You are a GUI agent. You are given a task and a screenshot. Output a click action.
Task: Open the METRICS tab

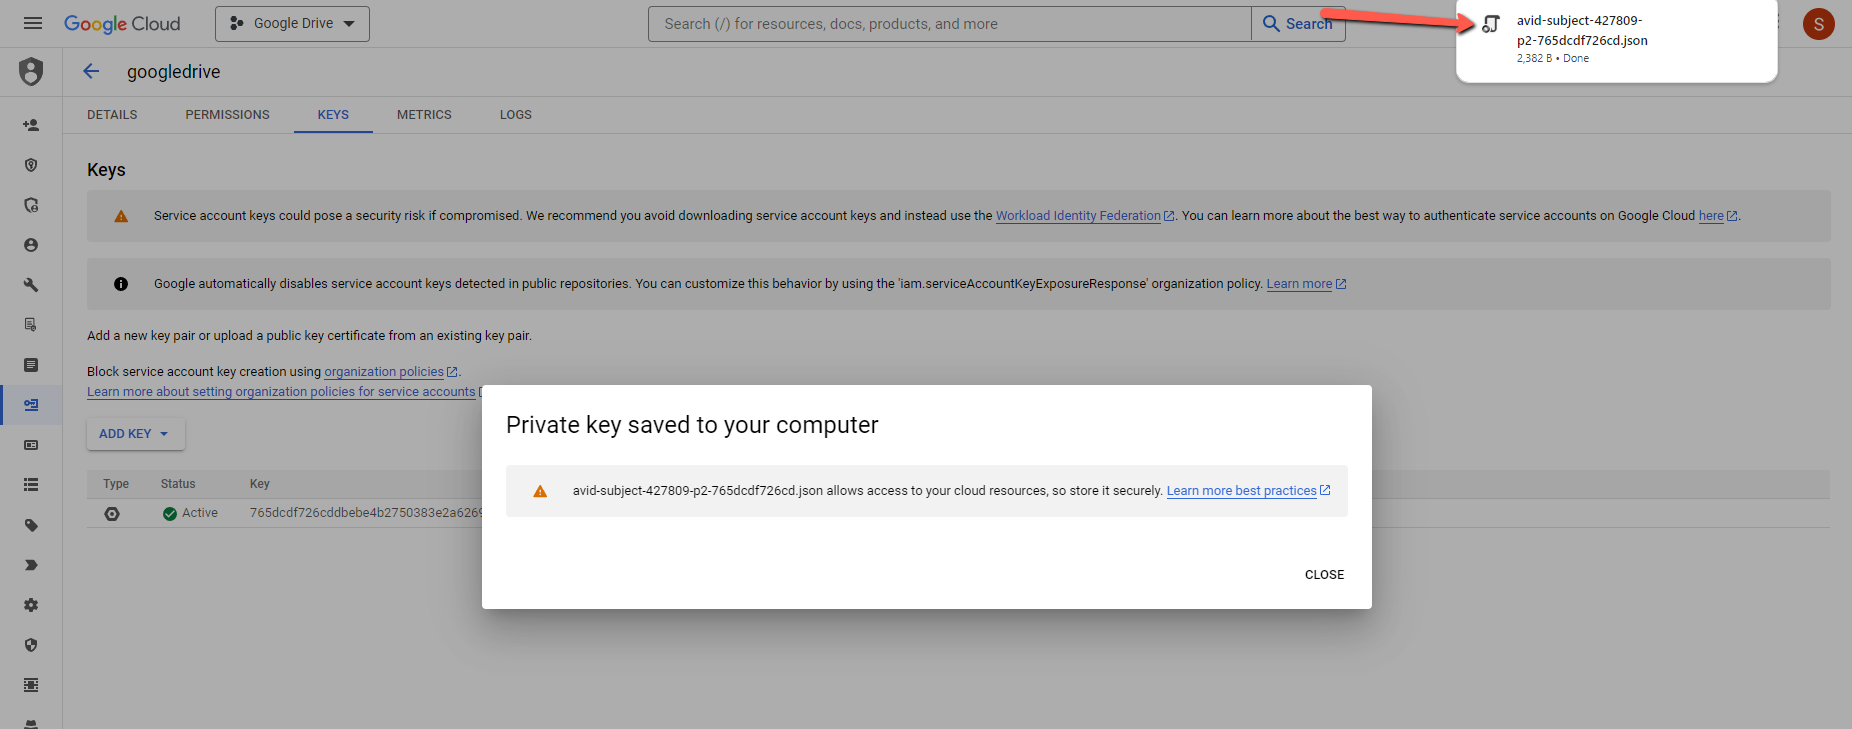point(424,115)
